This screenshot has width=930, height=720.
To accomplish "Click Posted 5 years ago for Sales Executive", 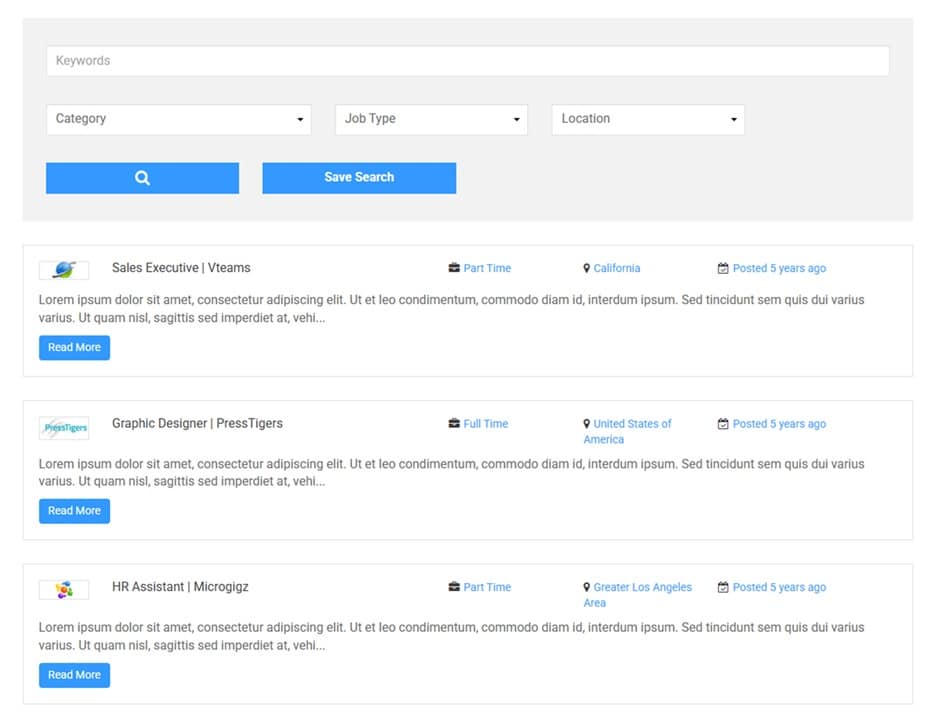I will (x=779, y=268).
